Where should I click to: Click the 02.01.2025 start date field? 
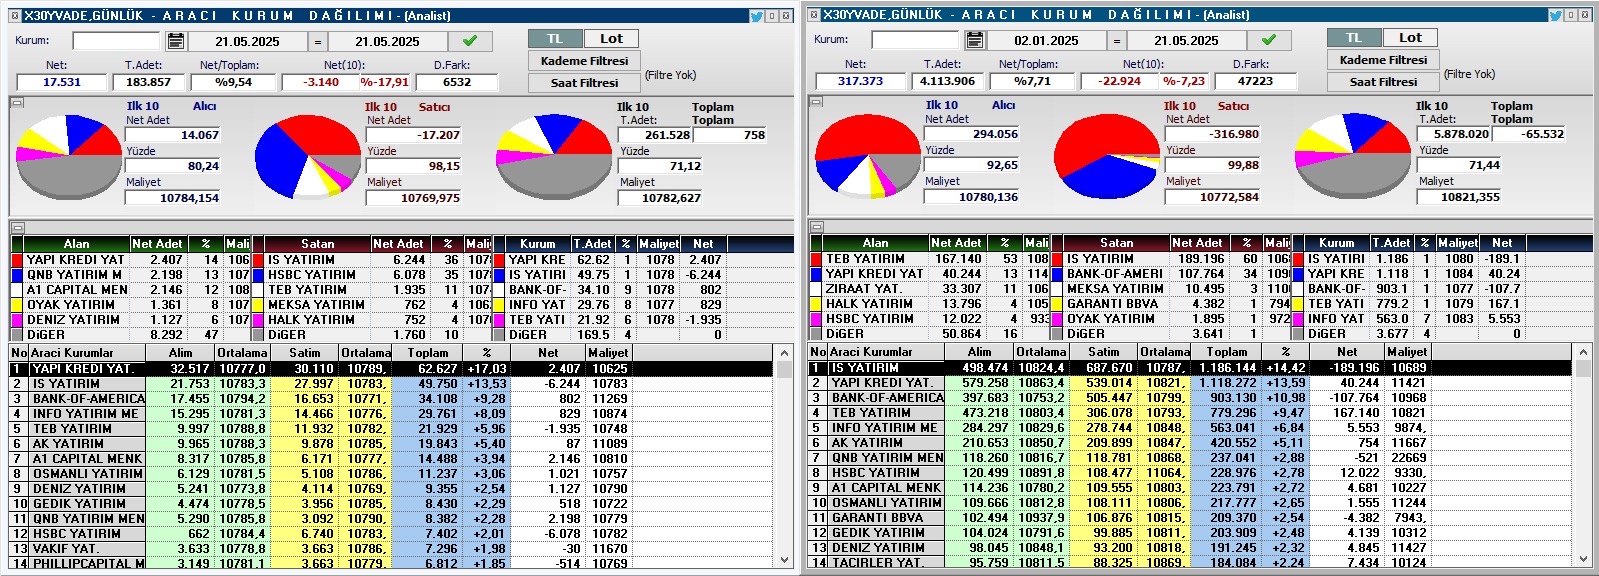(x=1046, y=41)
